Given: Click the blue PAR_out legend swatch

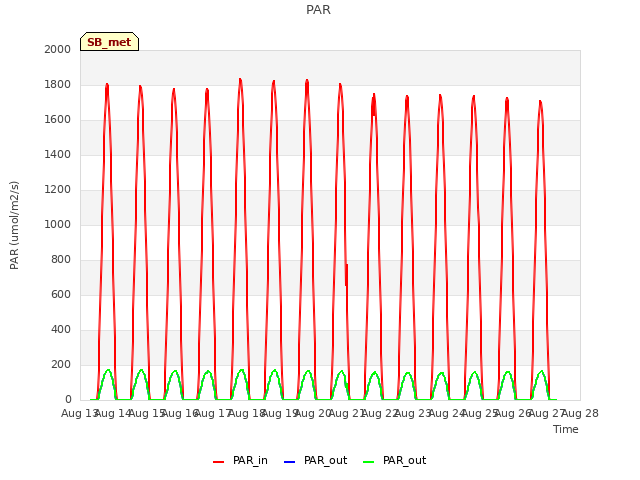Looking at the screenshot, I should click(x=289, y=462).
